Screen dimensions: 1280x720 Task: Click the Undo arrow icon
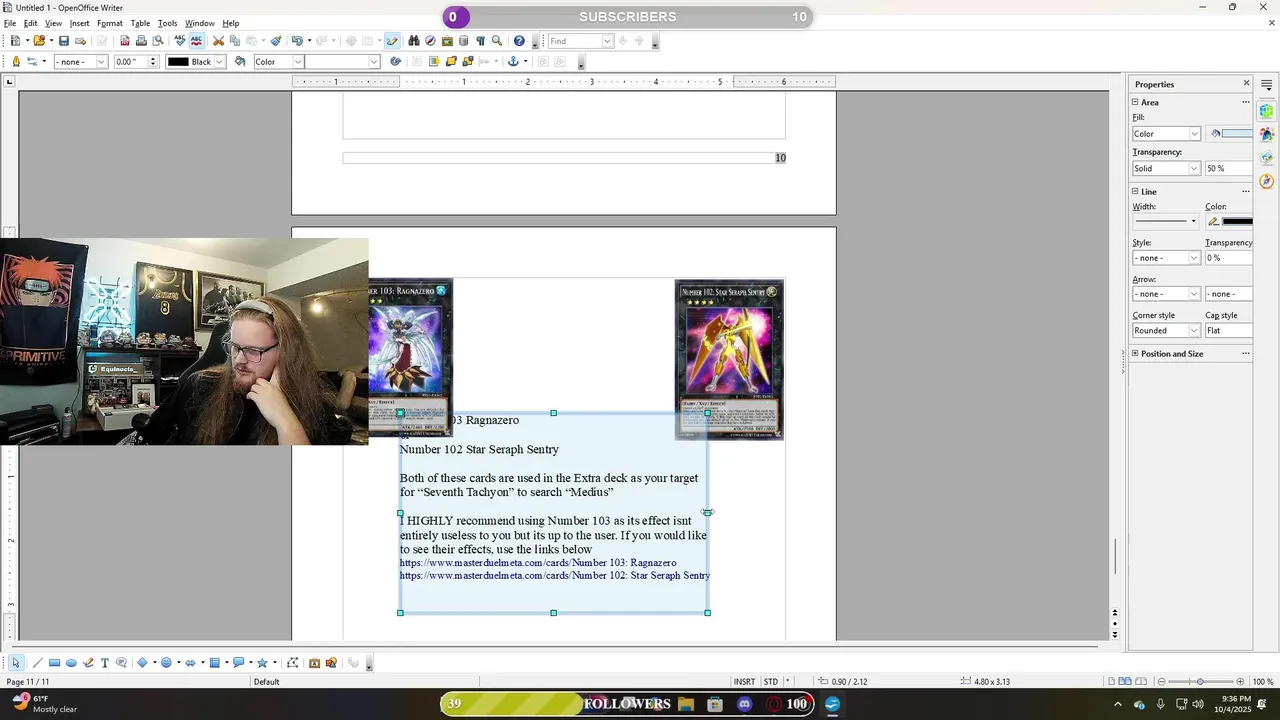point(297,41)
